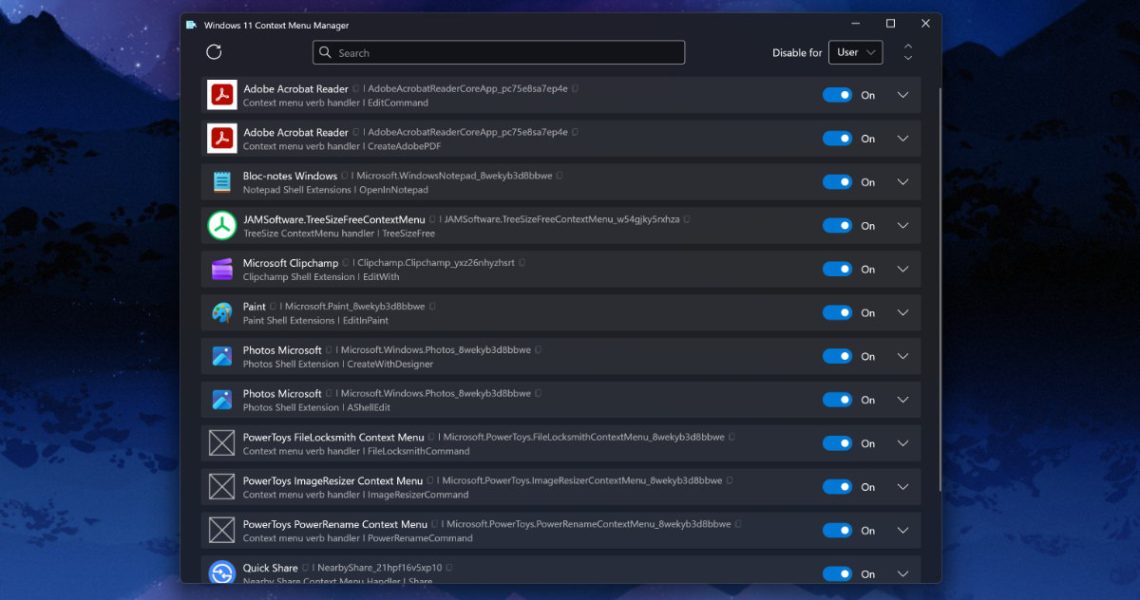Expand the PowerToys FileLocksmith entry details
Screen dimensions: 1140x600
902,443
